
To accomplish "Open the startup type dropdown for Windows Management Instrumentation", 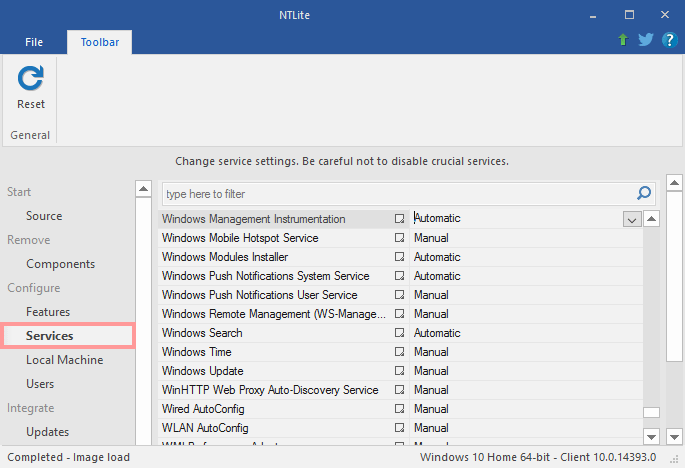I will (632, 219).
